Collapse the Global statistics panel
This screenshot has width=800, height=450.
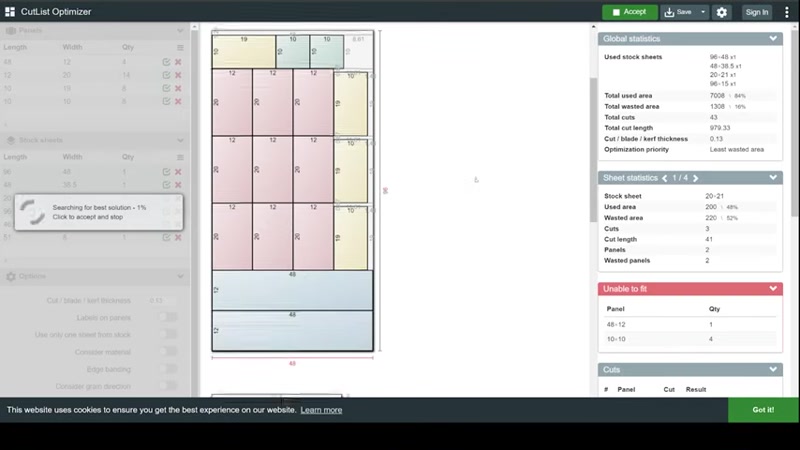click(773, 38)
